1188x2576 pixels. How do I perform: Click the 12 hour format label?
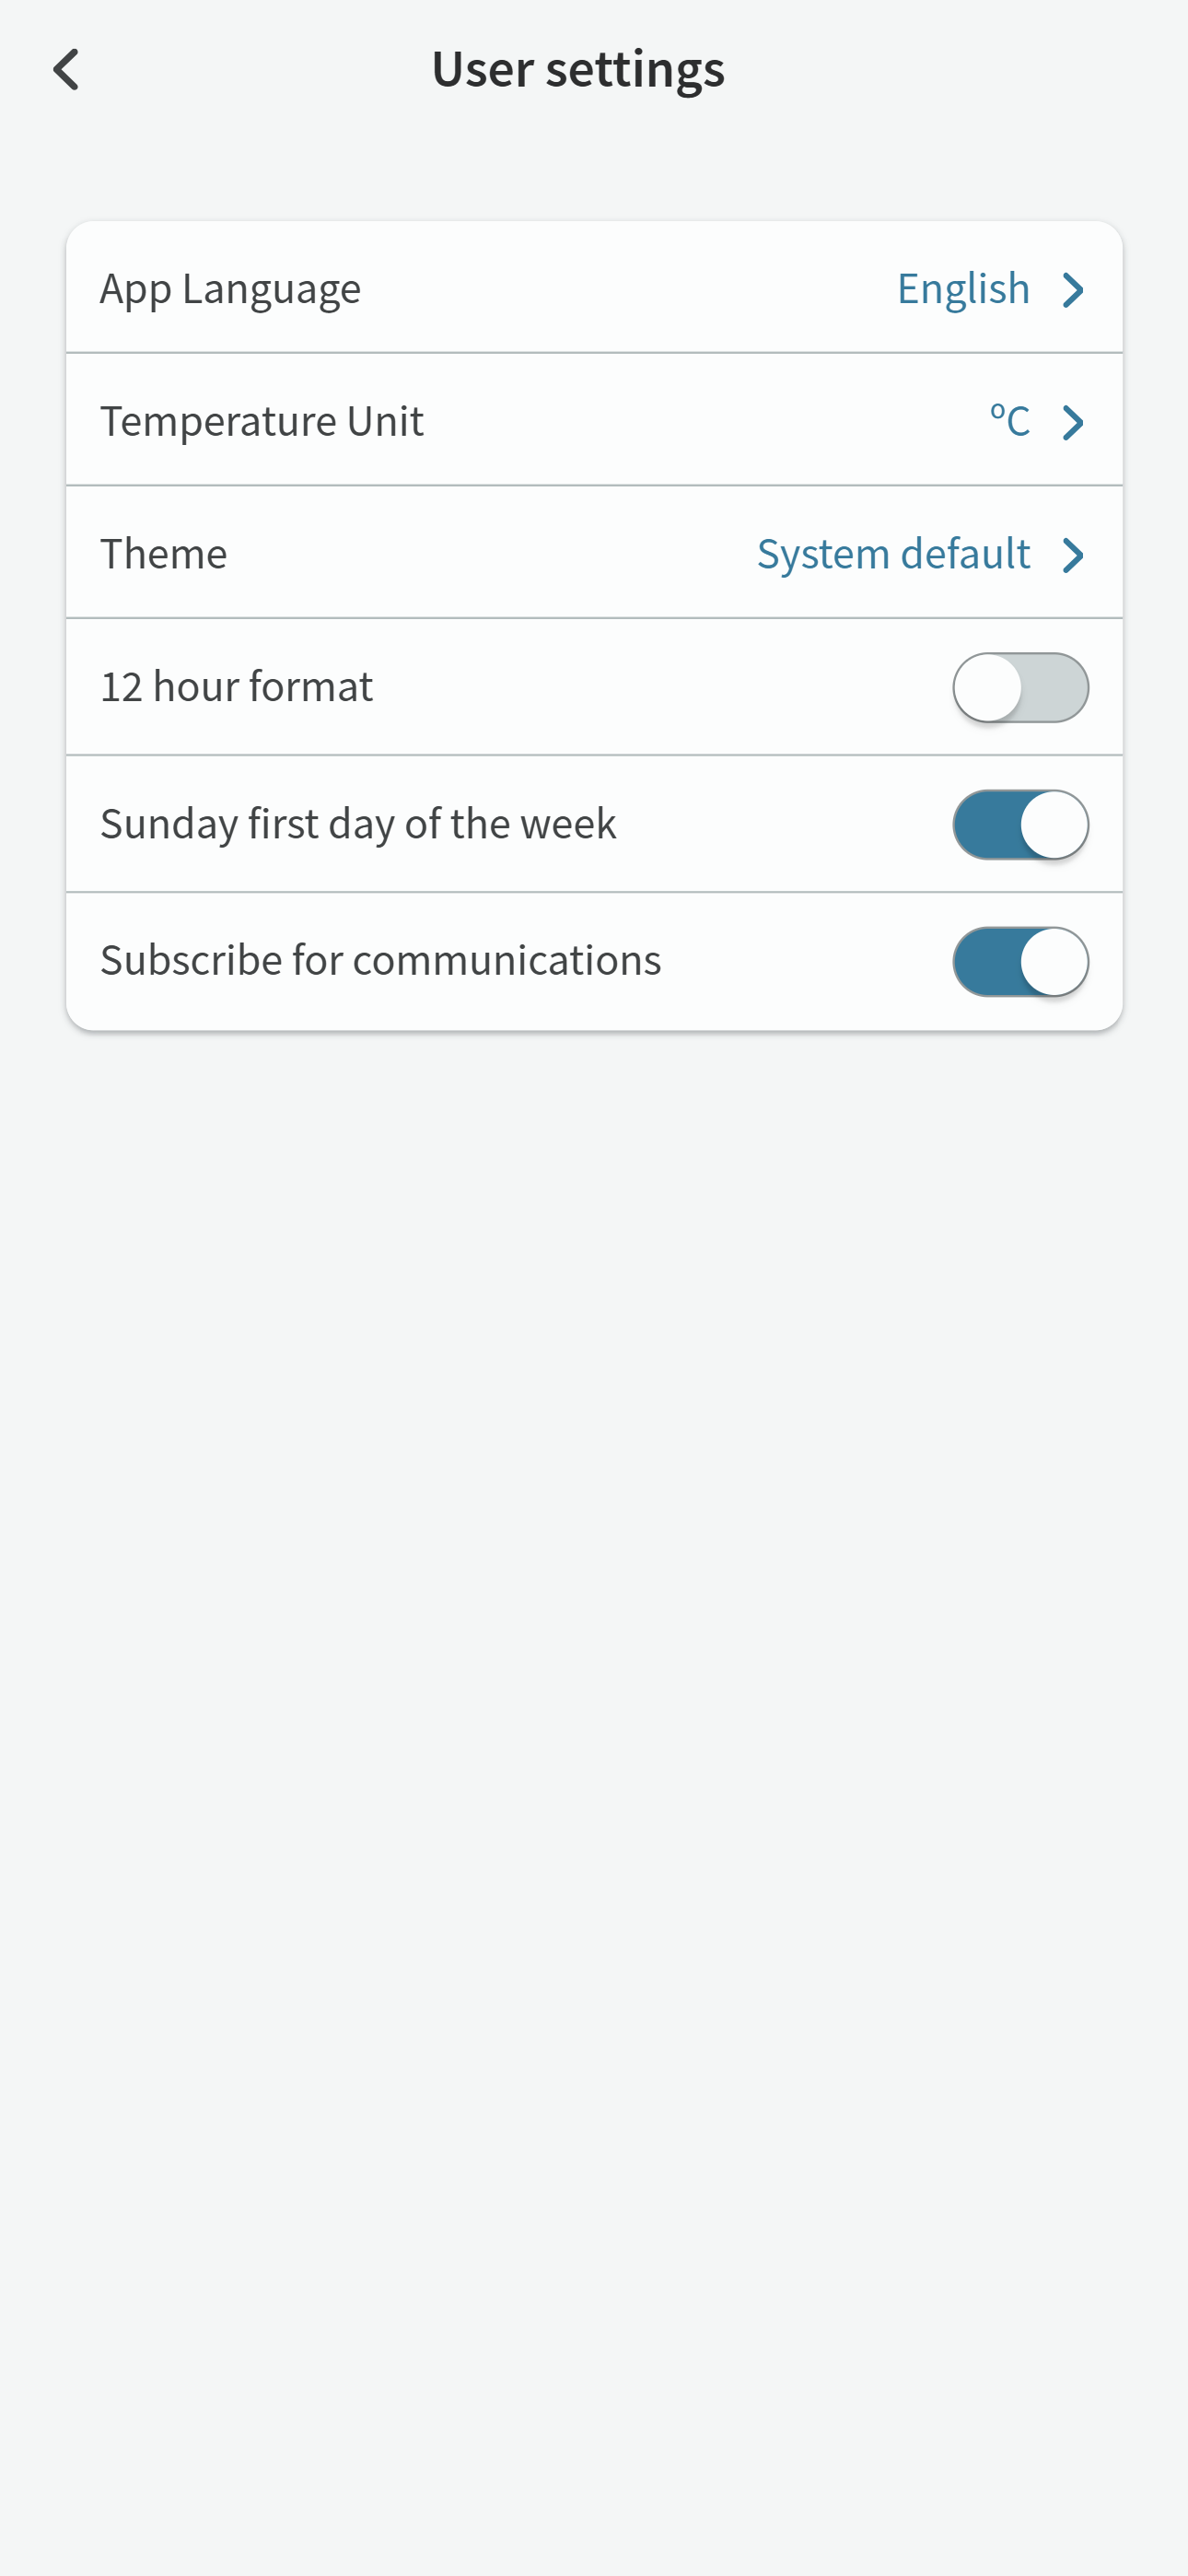tap(237, 687)
